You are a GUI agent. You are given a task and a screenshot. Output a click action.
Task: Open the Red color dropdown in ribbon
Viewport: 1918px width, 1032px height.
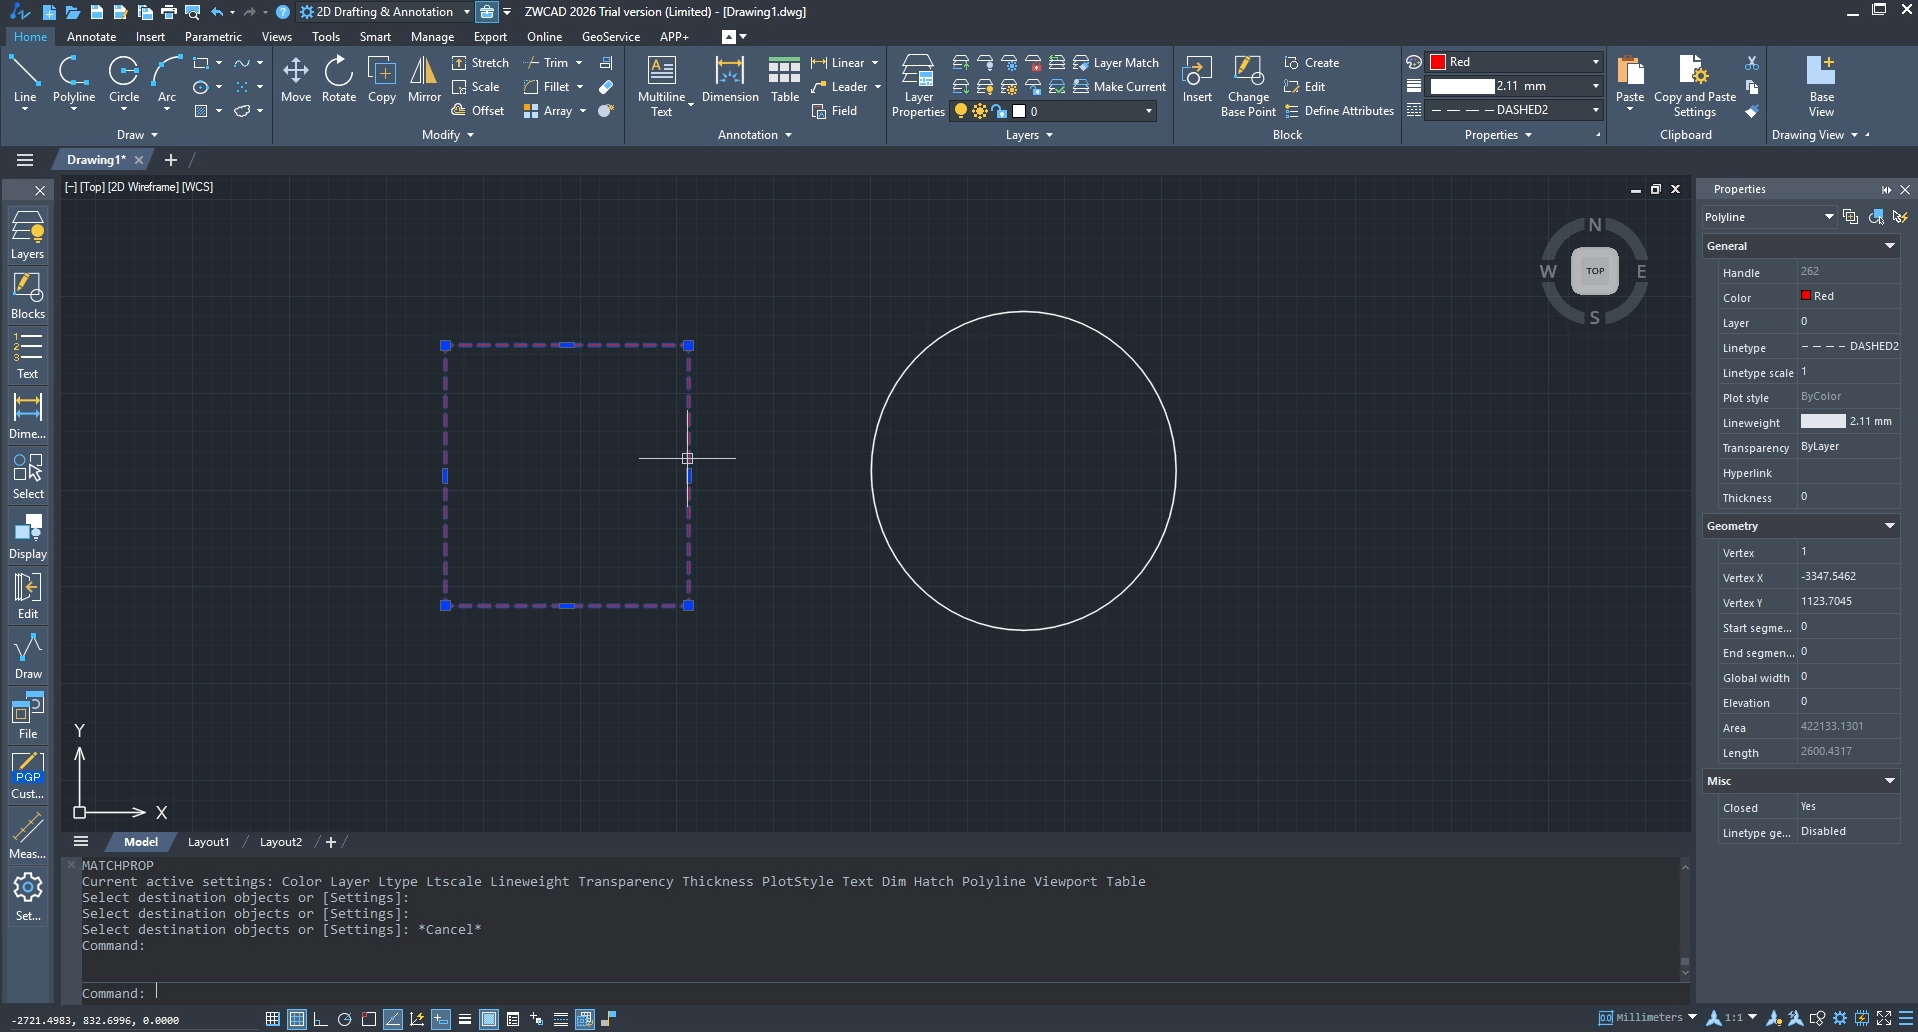(1595, 62)
